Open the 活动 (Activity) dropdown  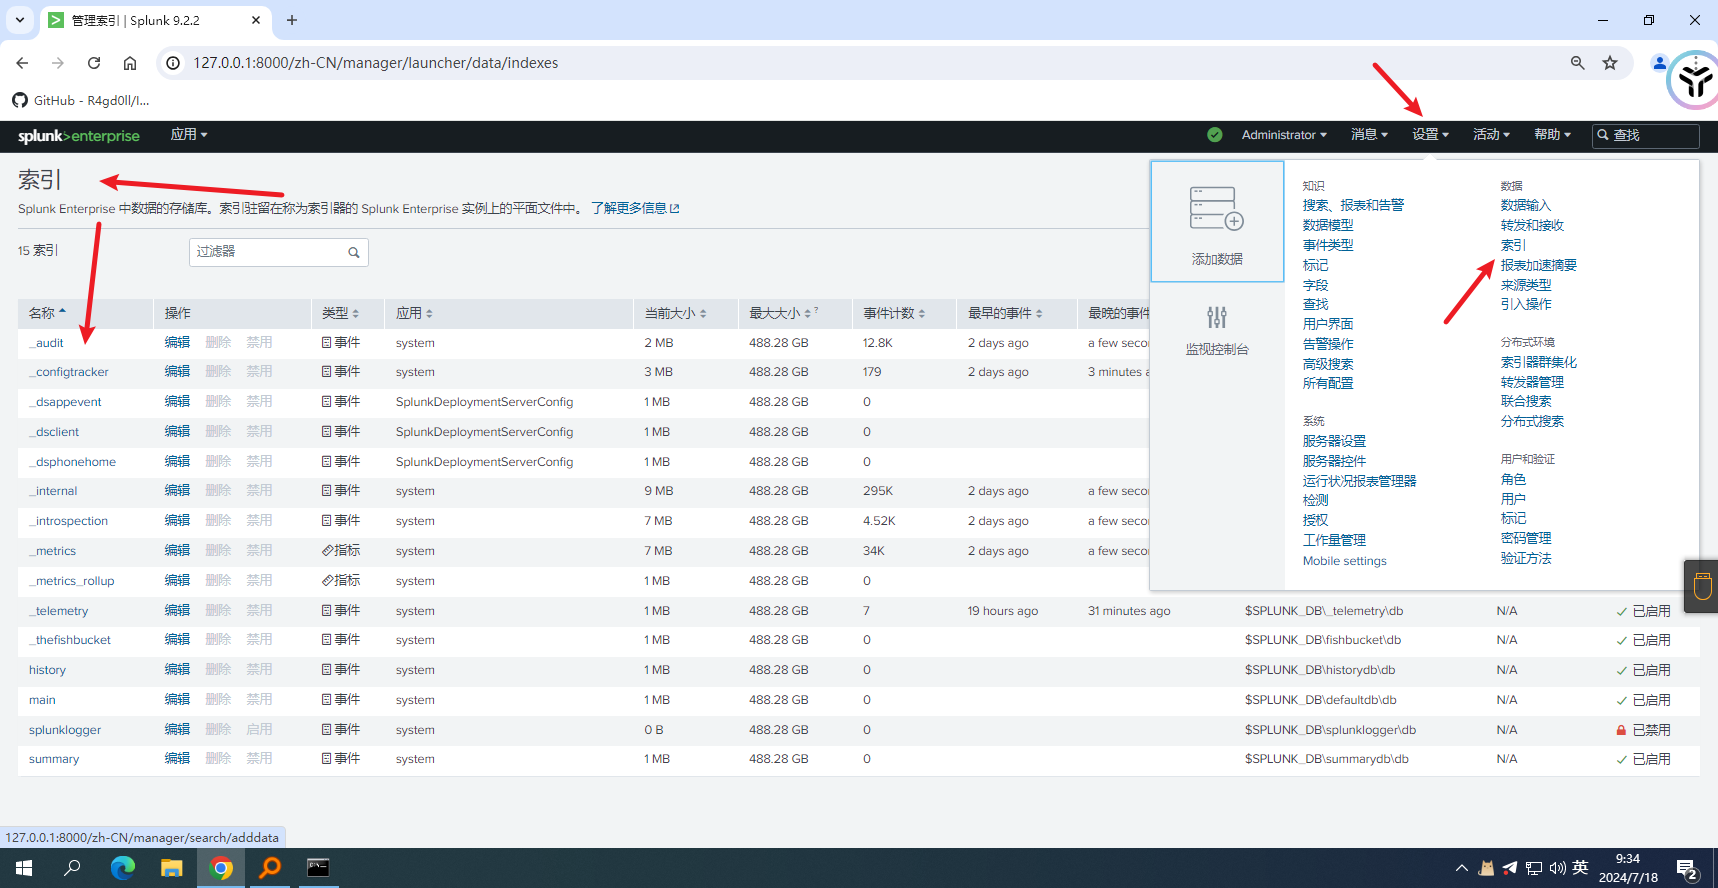(1491, 135)
